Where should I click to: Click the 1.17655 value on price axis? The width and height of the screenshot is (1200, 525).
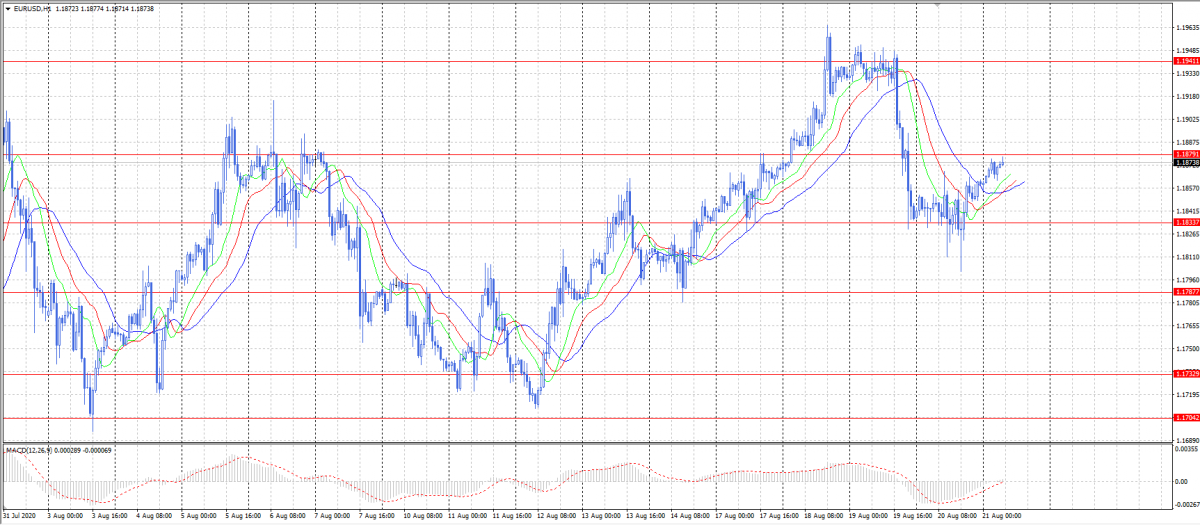point(1187,326)
